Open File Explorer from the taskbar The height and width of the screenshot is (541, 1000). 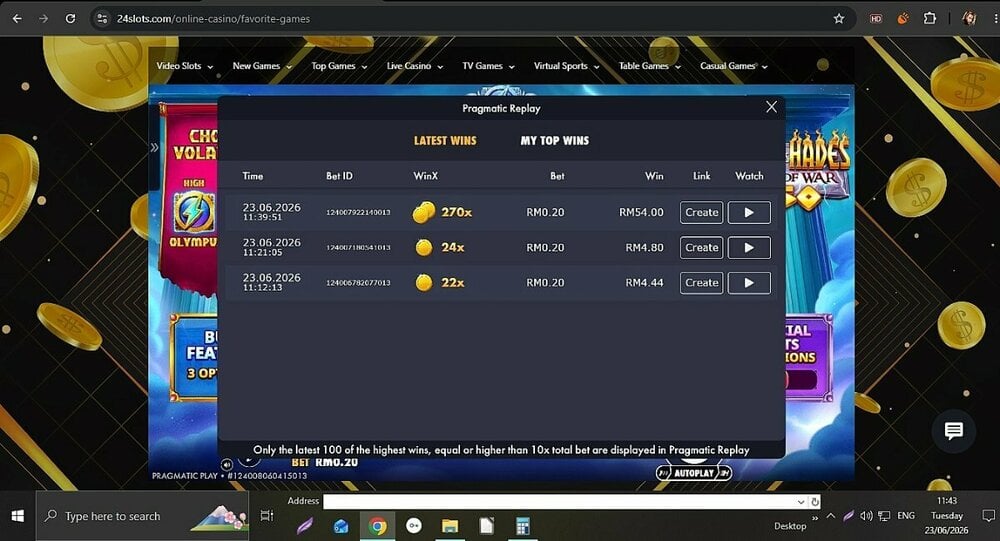(450, 526)
